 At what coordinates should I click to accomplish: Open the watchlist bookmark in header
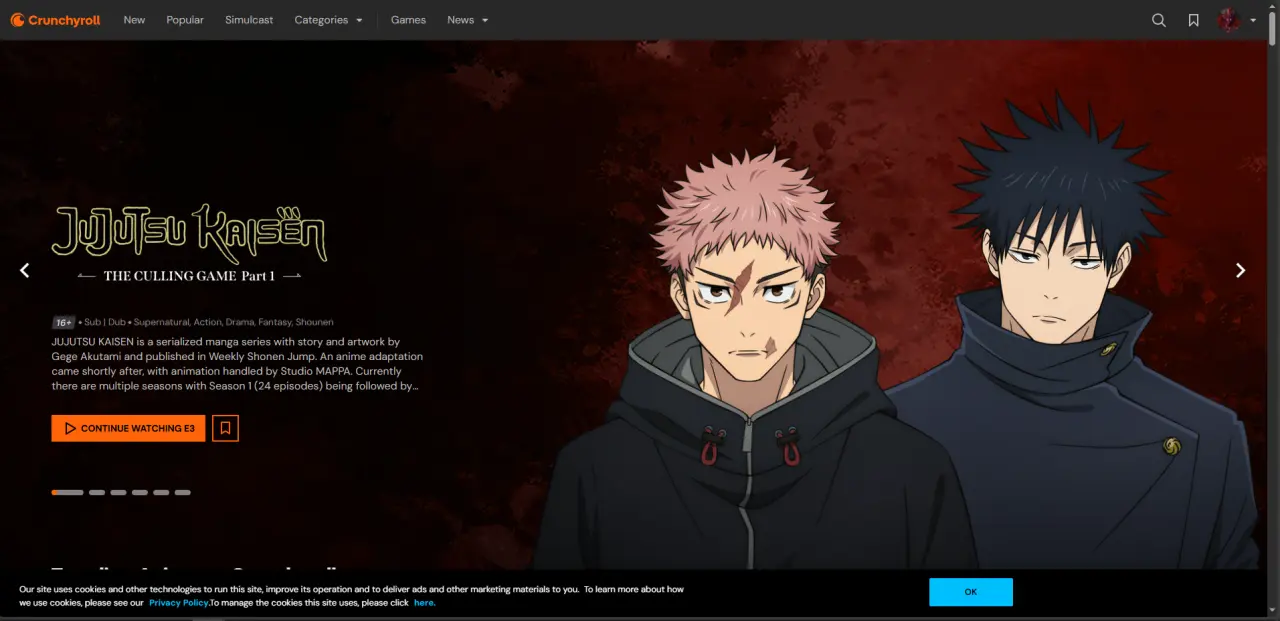(x=1193, y=20)
